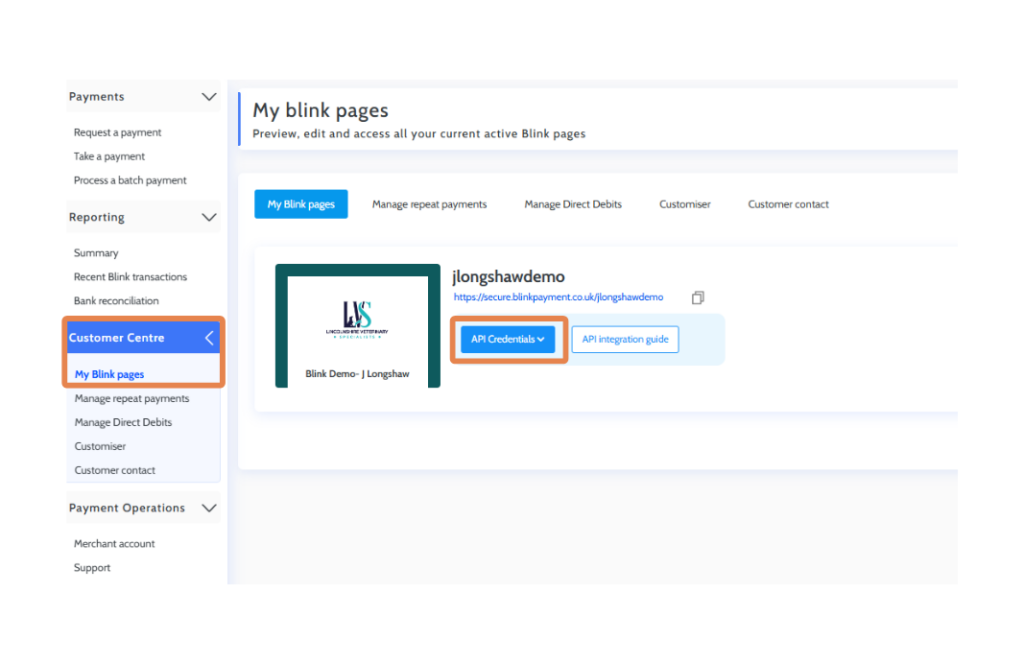Viewport: 1024px width, 664px height.
Task: Open Manage Direct Debits in sidebar
Action: click(123, 422)
